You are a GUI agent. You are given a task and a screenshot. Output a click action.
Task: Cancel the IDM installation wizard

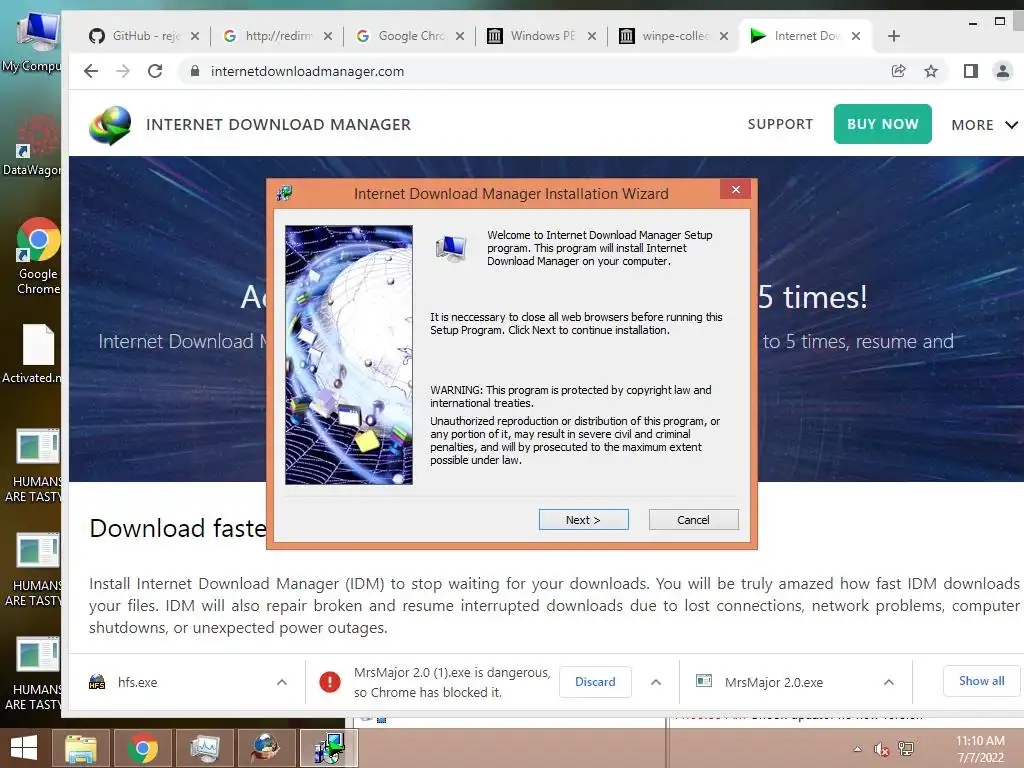pos(693,520)
